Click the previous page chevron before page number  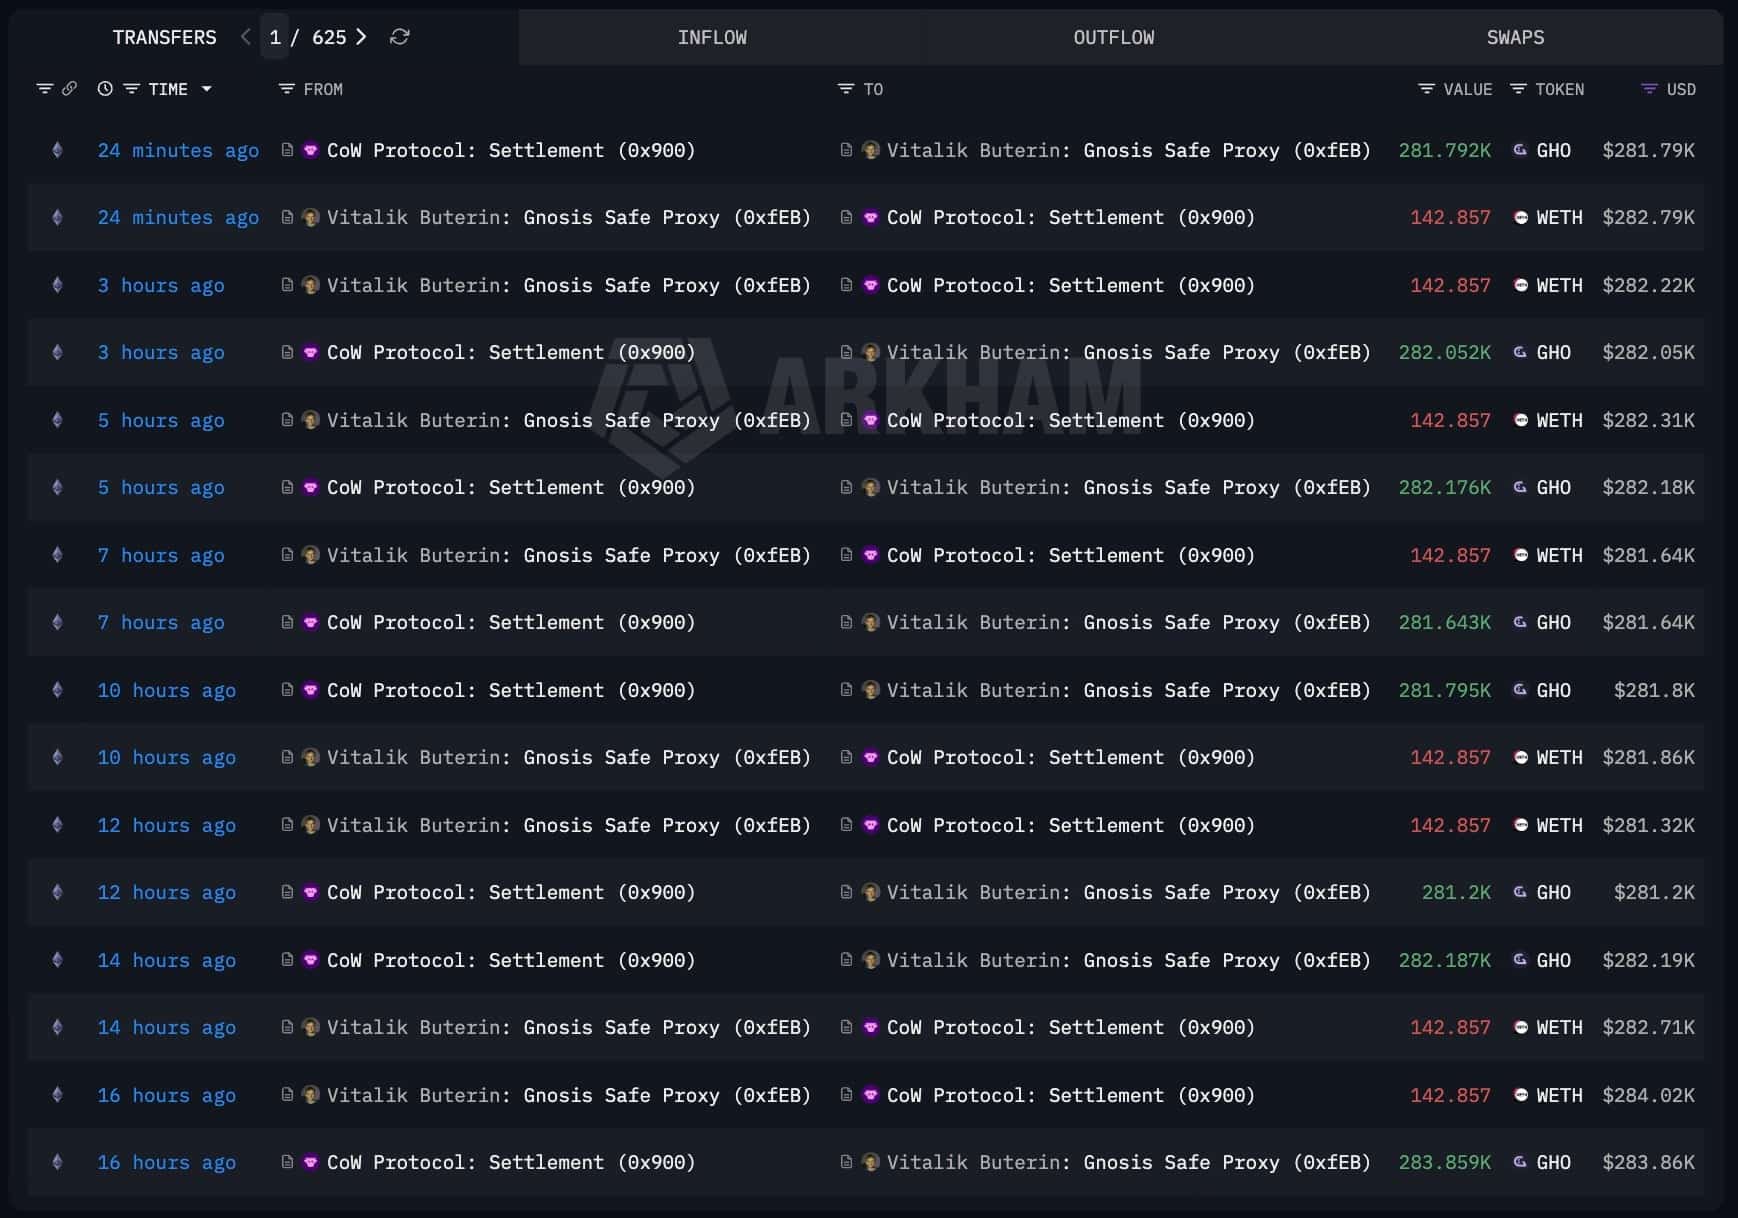245,37
